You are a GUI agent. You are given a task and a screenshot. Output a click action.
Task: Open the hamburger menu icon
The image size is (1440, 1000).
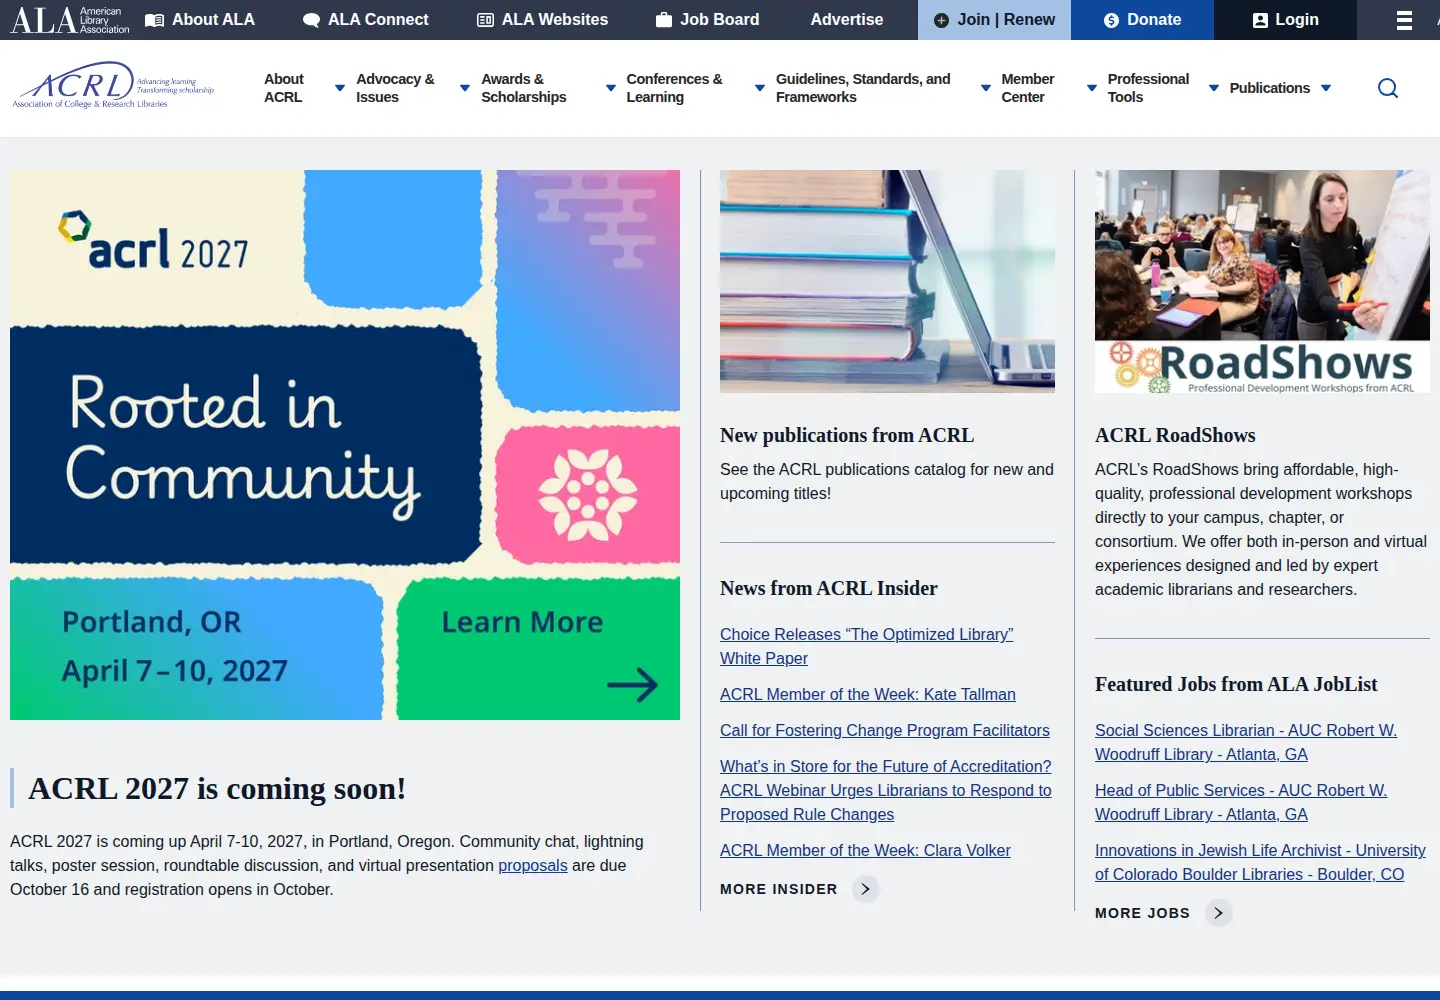[1404, 20]
